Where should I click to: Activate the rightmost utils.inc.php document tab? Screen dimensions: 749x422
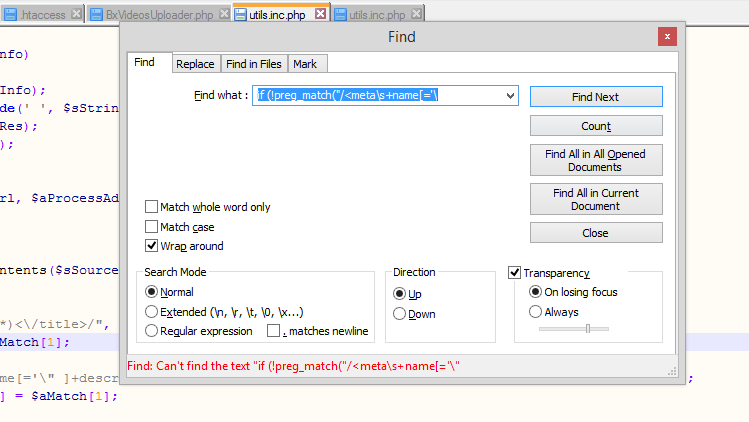pyautogui.click(x=377, y=15)
